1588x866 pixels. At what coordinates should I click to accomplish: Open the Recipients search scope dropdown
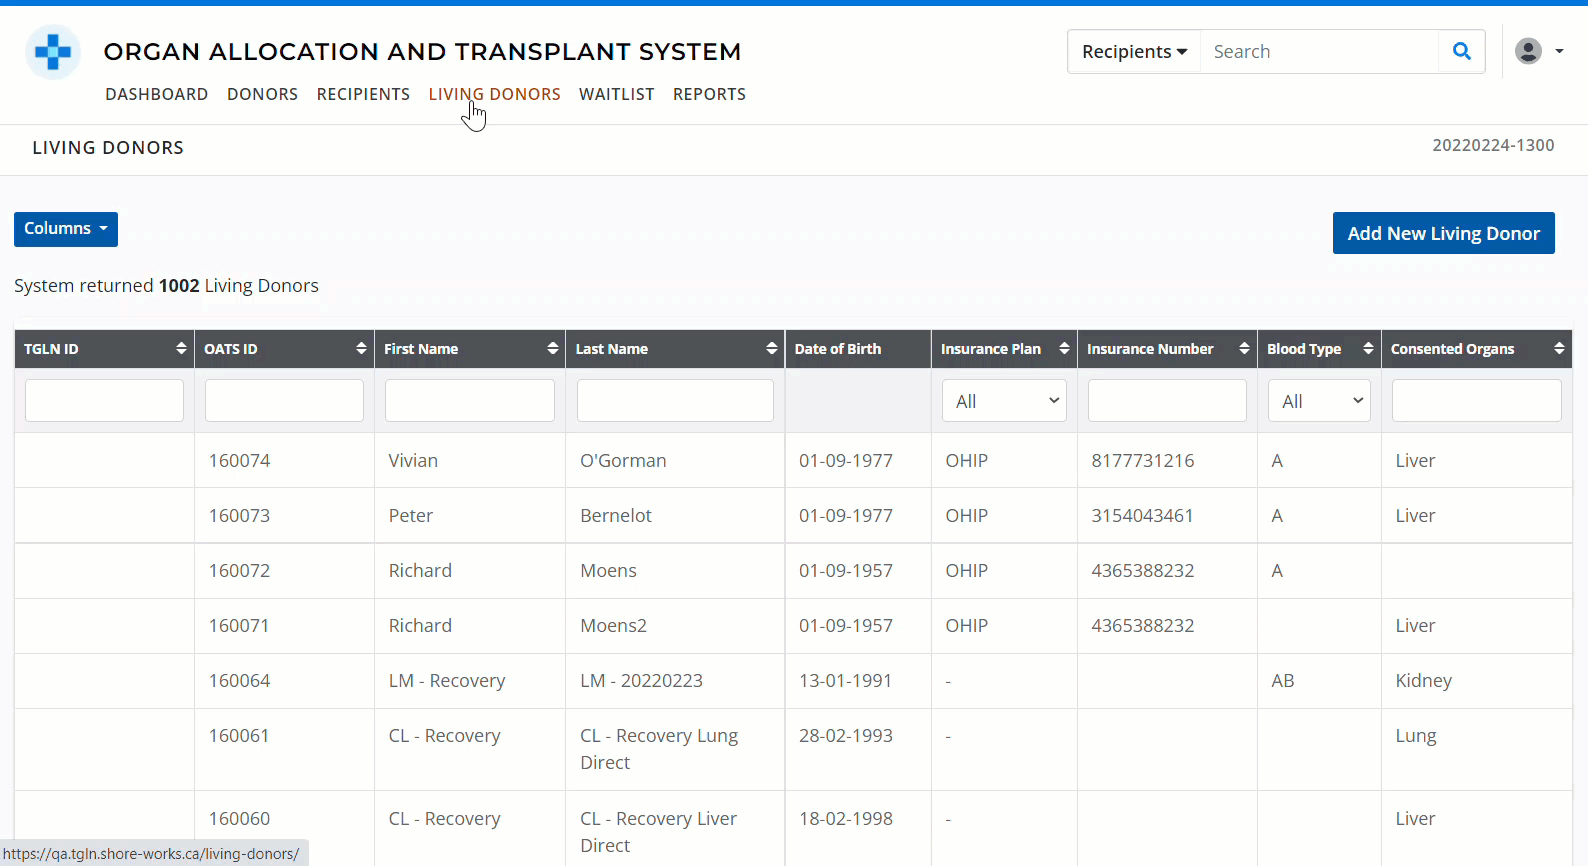pyautogui.click(x=1134, y=52)
